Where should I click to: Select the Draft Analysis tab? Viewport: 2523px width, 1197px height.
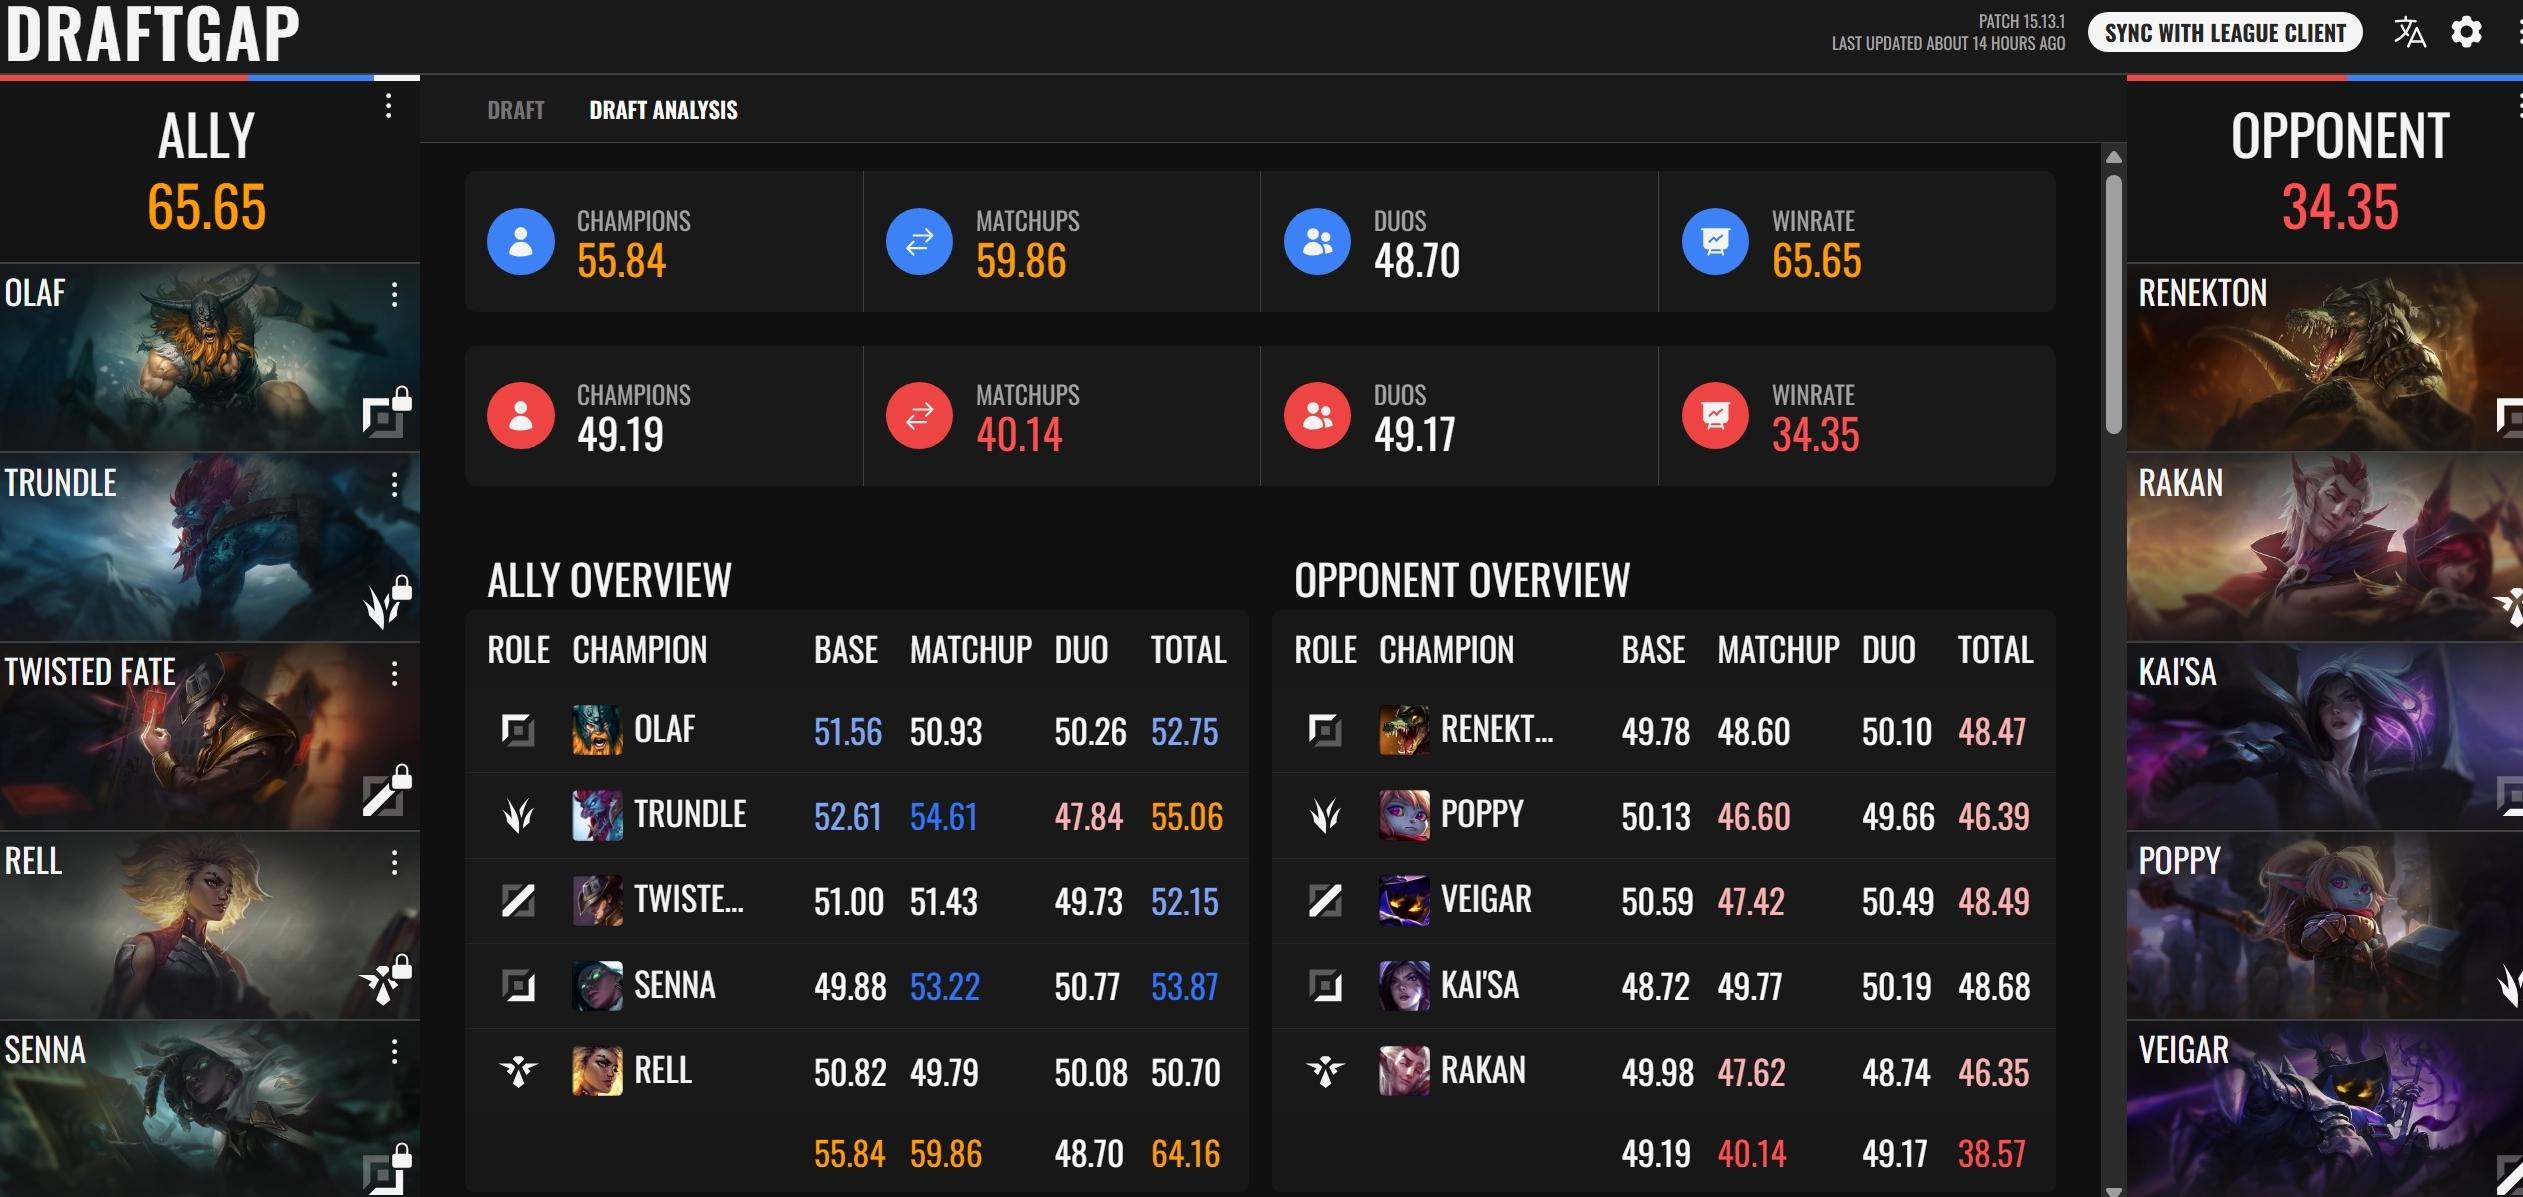coord(663,110)
